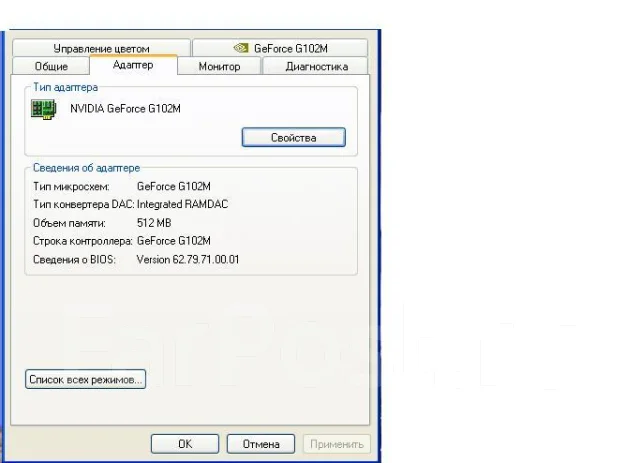Click the Version 62.79.71.00.01 BIOS value

click(x=188, y=259)
